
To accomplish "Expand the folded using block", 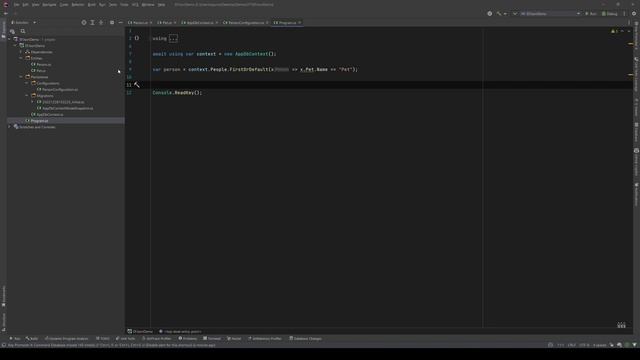I will point(173,38).
